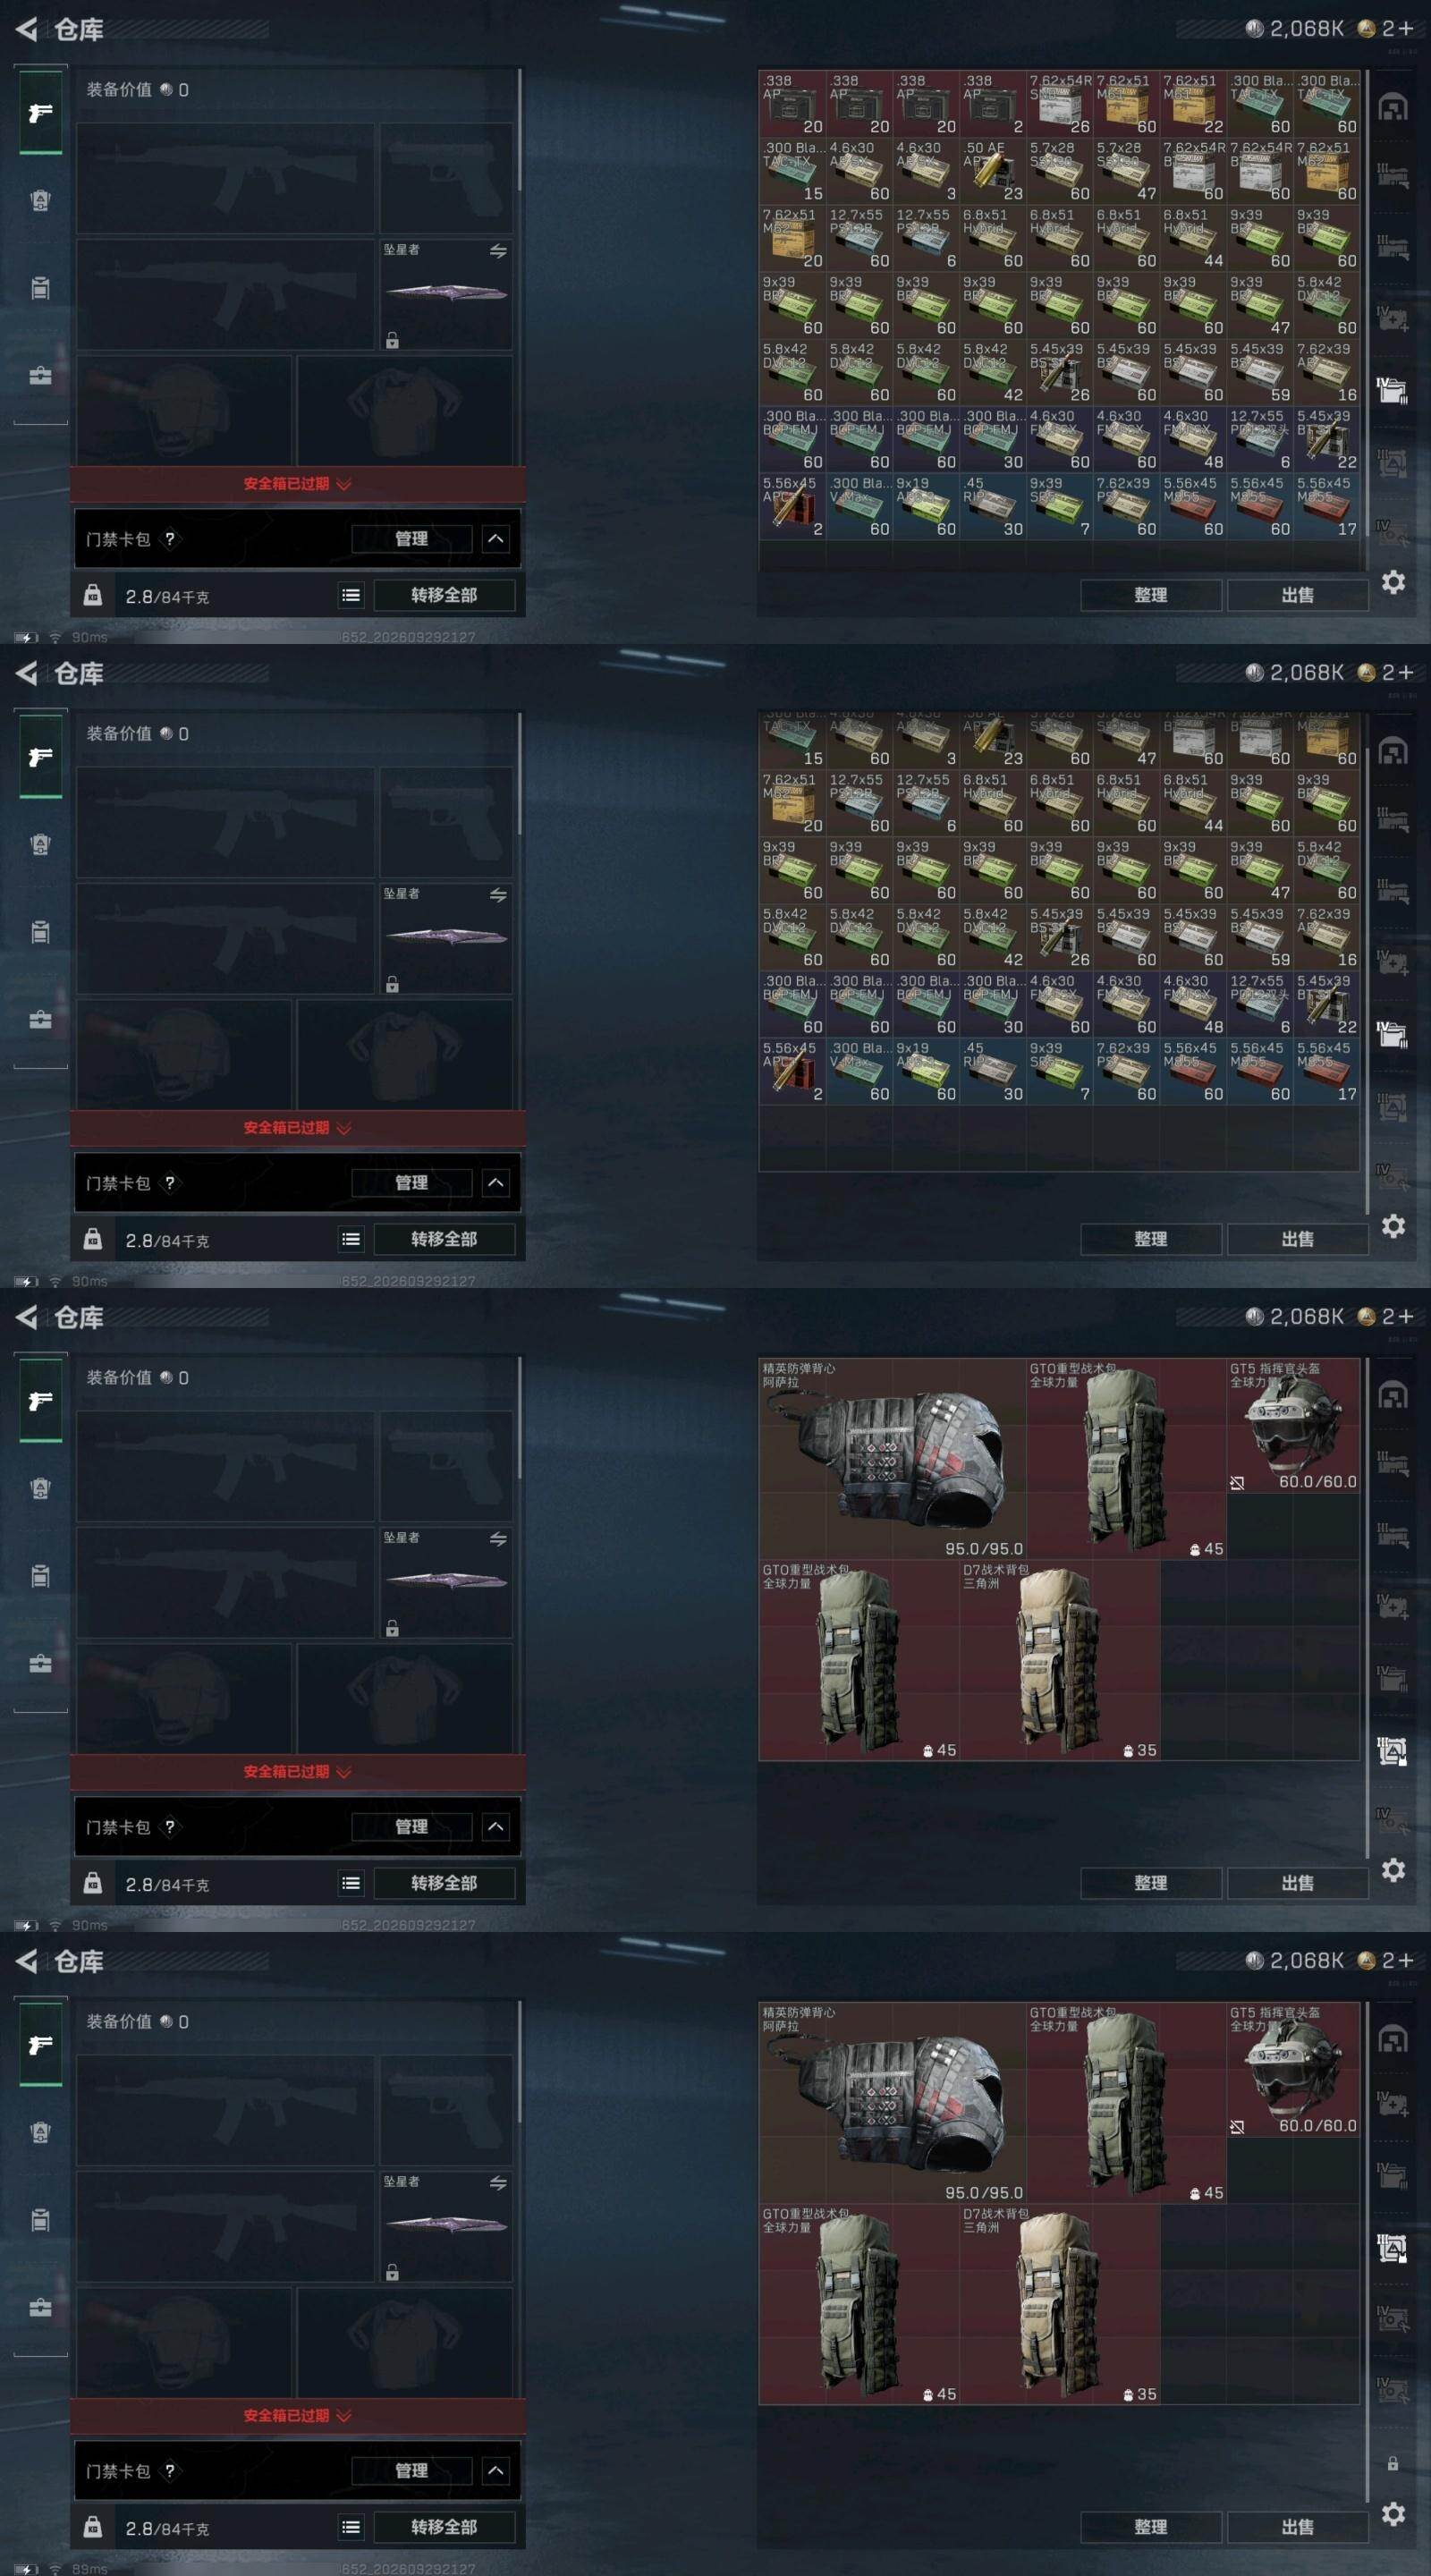Select 5.56x45 APC stack of 2 in second screenshot
The image size is (1431, 2576).
[792, 1071]
